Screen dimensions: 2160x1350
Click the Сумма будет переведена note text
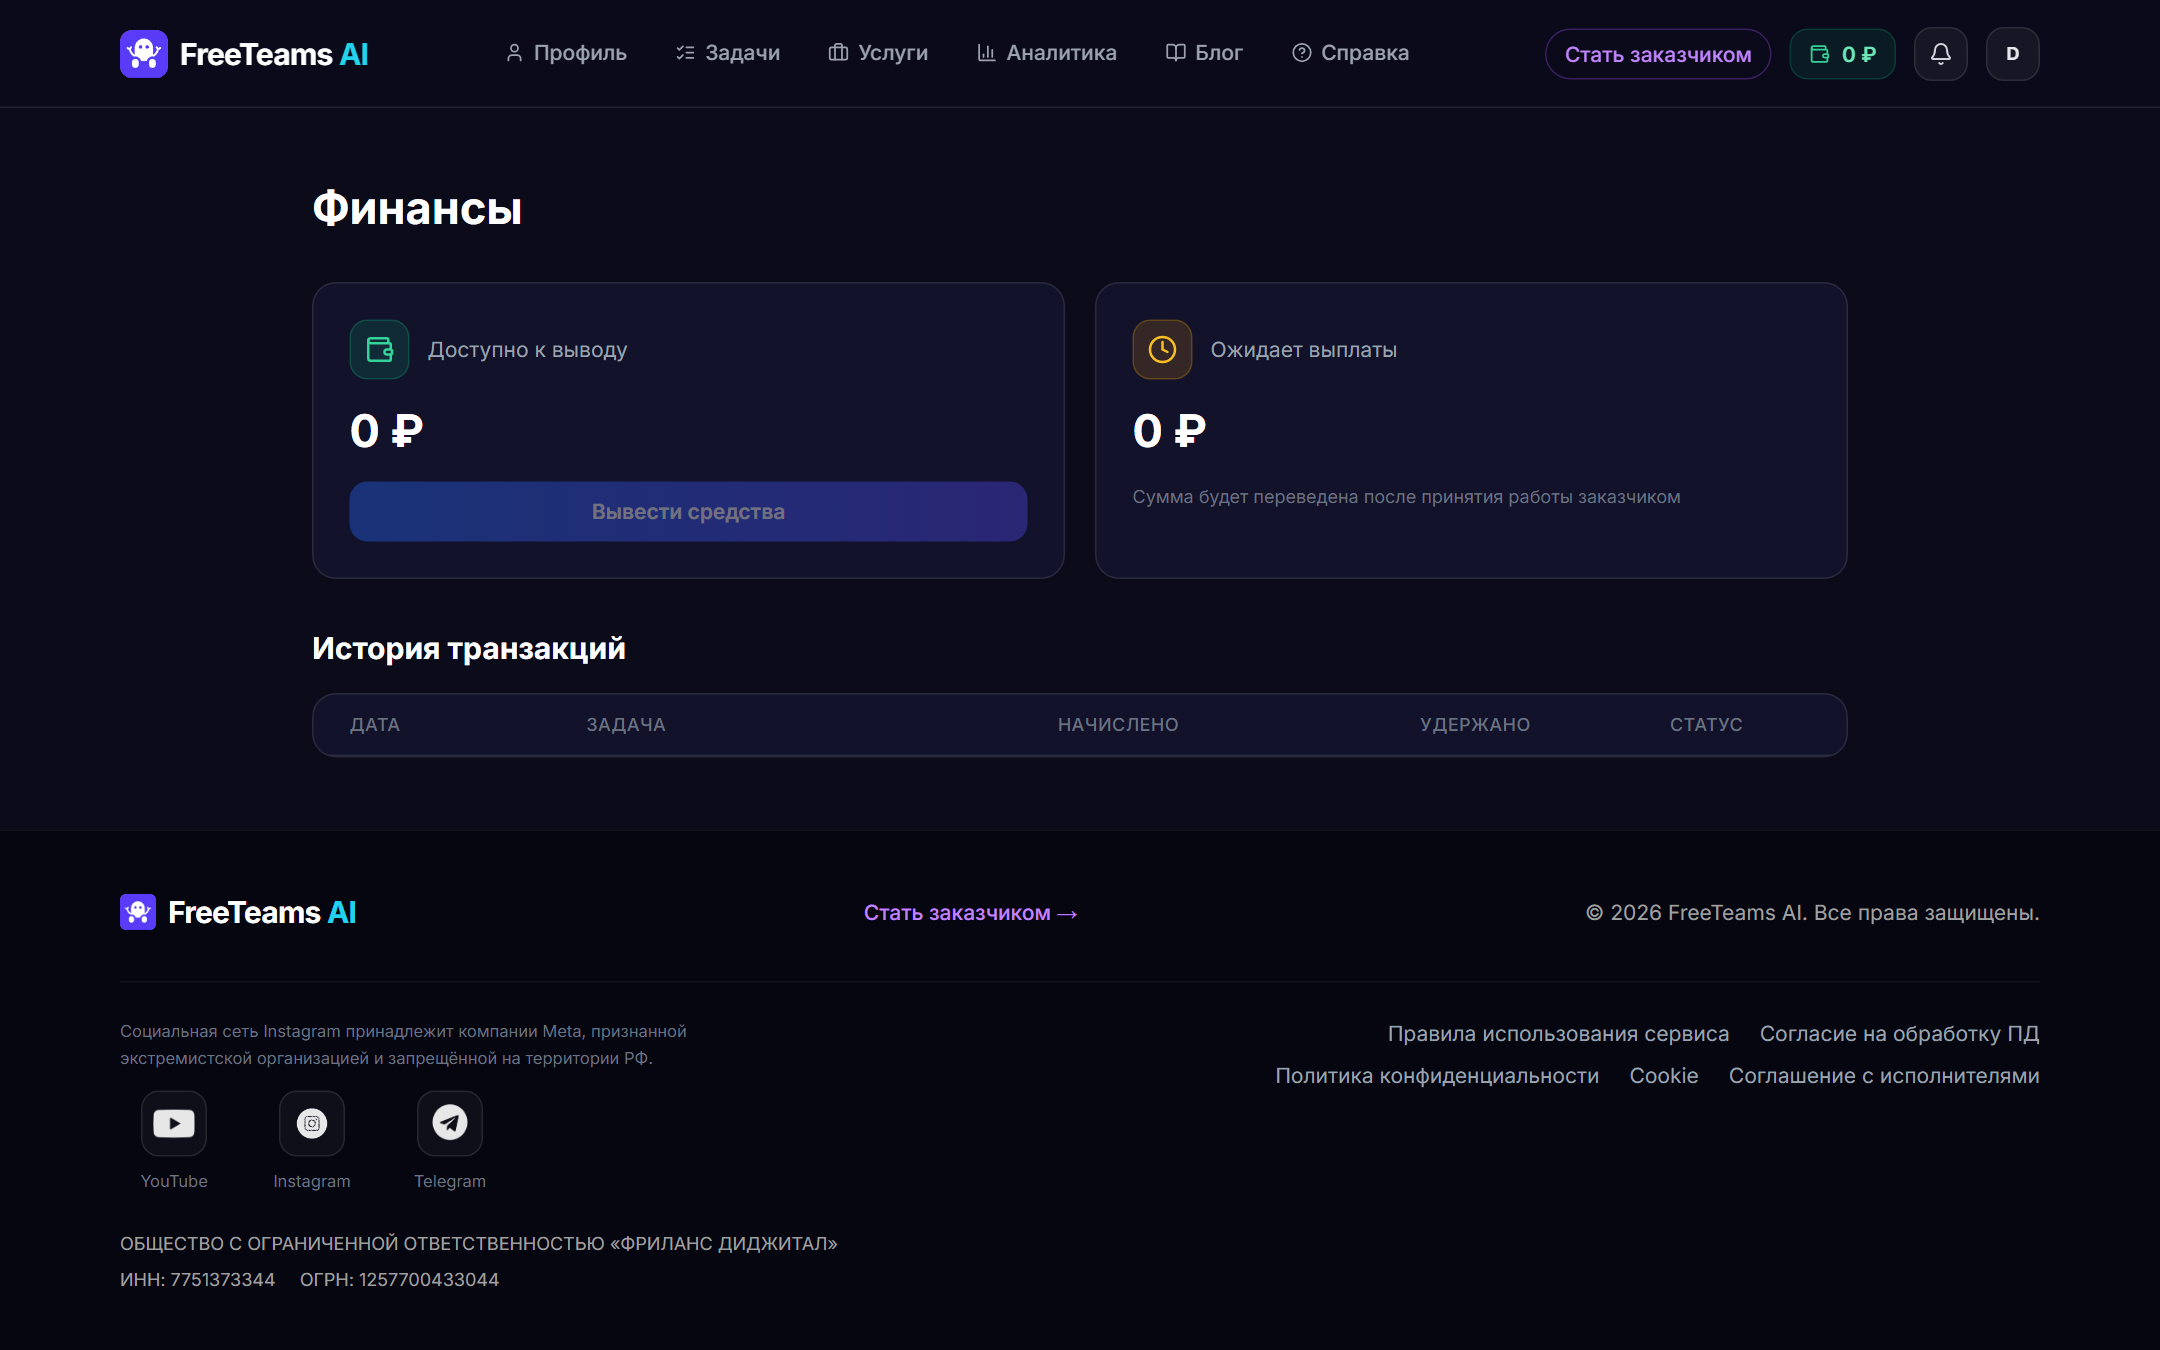point(1406,497)
